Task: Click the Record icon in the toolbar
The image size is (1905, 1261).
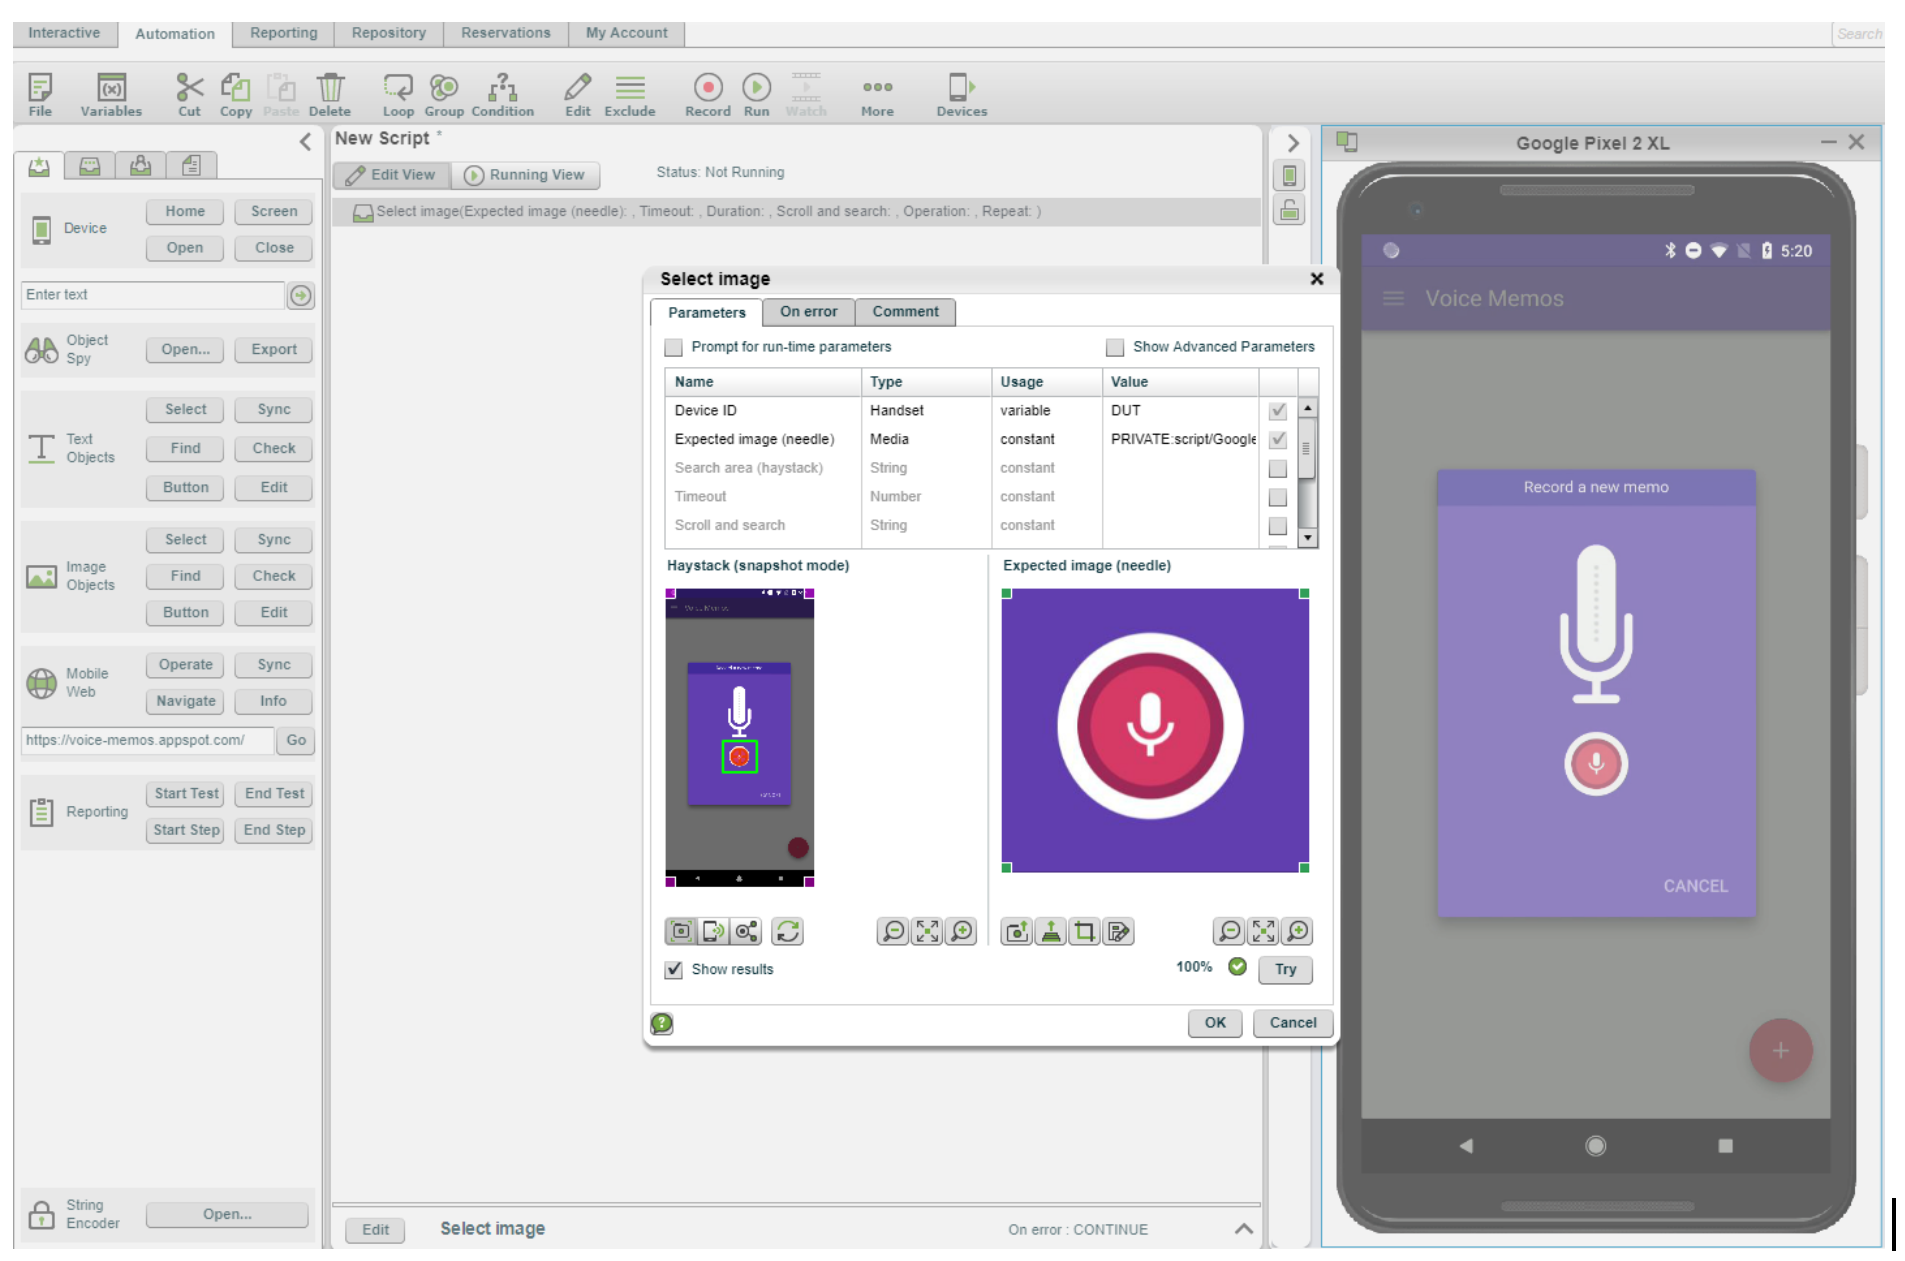Action: pos(707,93)
